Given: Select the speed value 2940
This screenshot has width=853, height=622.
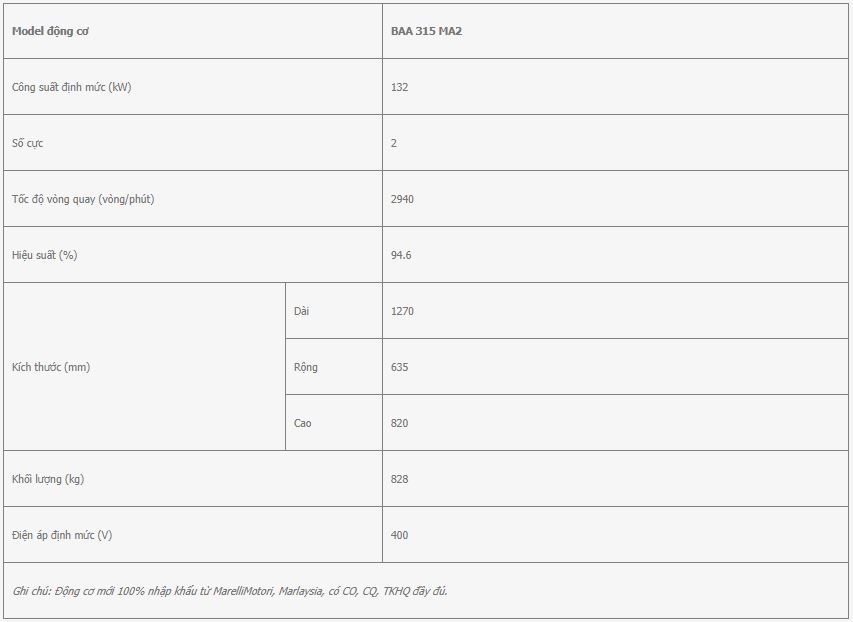Looking at the screenshot, I should pos(402,199).
